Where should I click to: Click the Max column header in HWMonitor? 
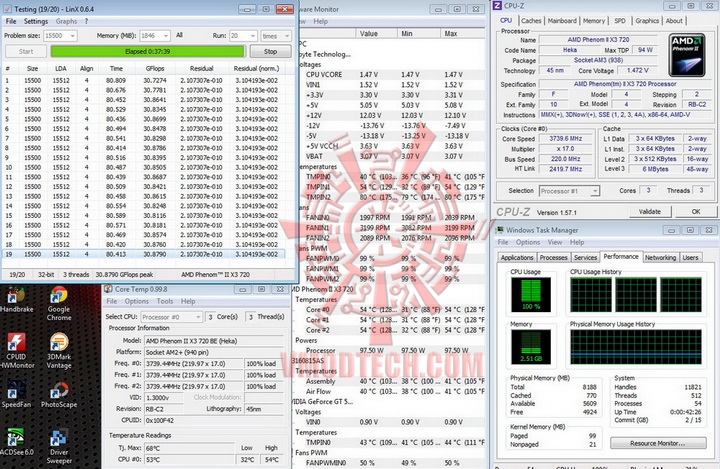pyautogui.click(x=463, y=34)
